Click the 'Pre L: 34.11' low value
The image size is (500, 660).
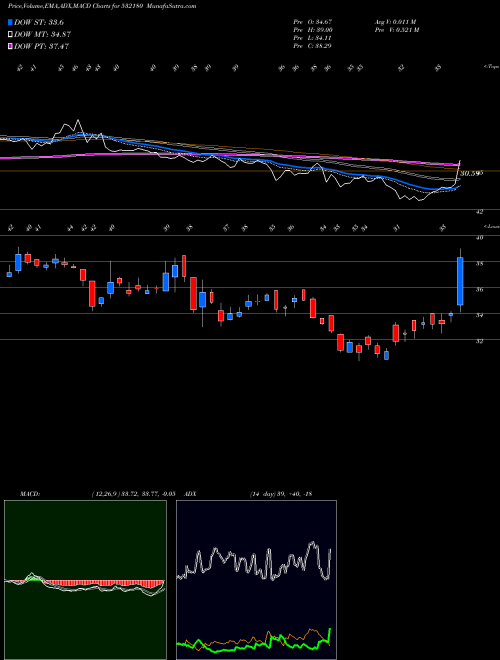(x=313, y=37)
